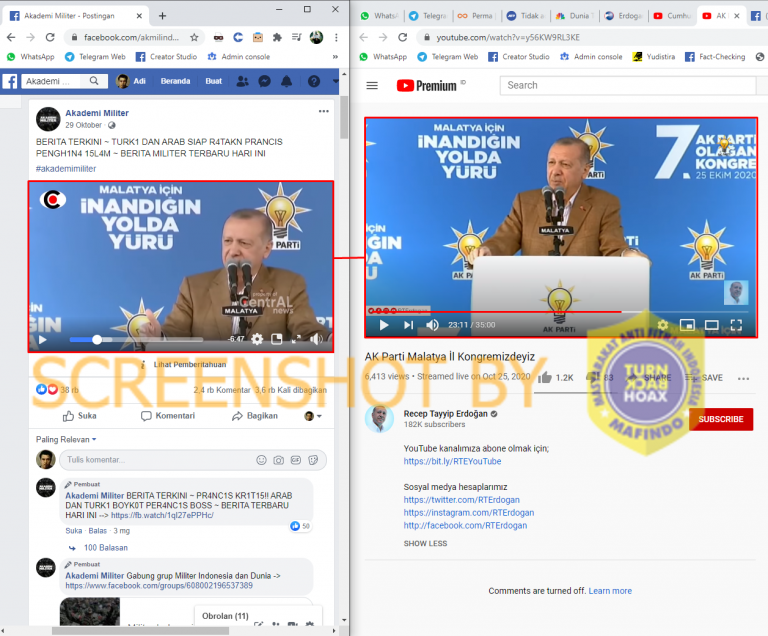Open the bit.ly/RTEYouTube link

tap(452, 462)
